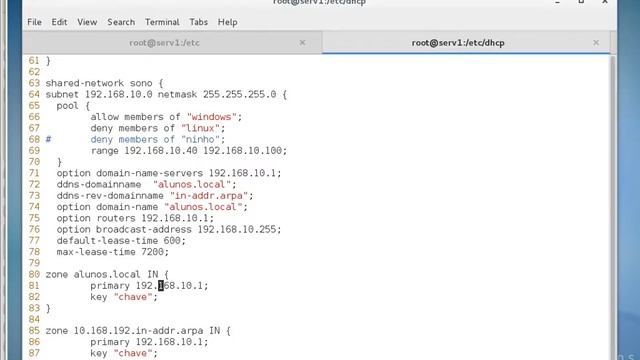Screen dimensions: 640x360
Task: Click the "linux" string on line 67
Action: (200, 128)
